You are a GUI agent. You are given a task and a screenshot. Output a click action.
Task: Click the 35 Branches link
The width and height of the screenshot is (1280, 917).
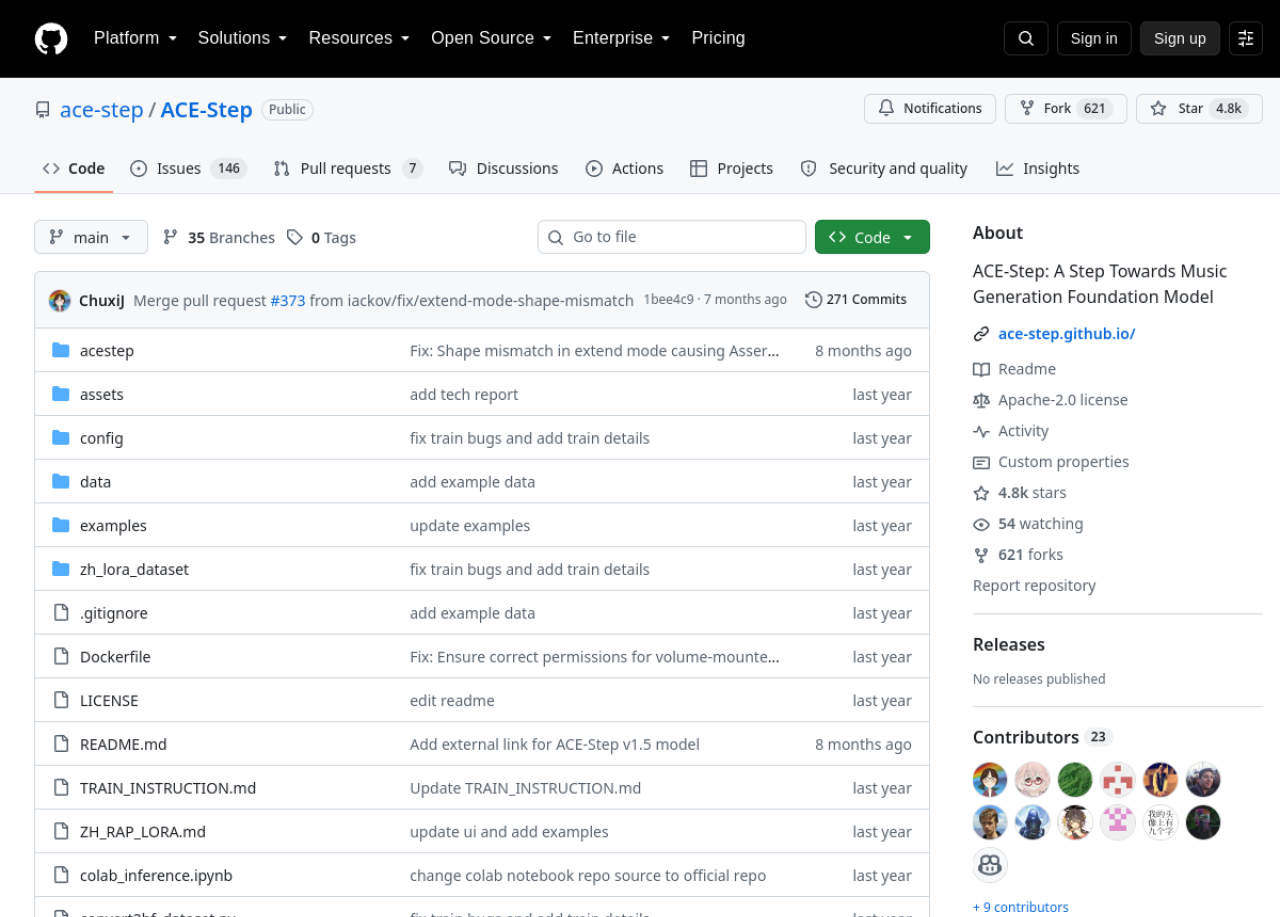tap(219, 237)
